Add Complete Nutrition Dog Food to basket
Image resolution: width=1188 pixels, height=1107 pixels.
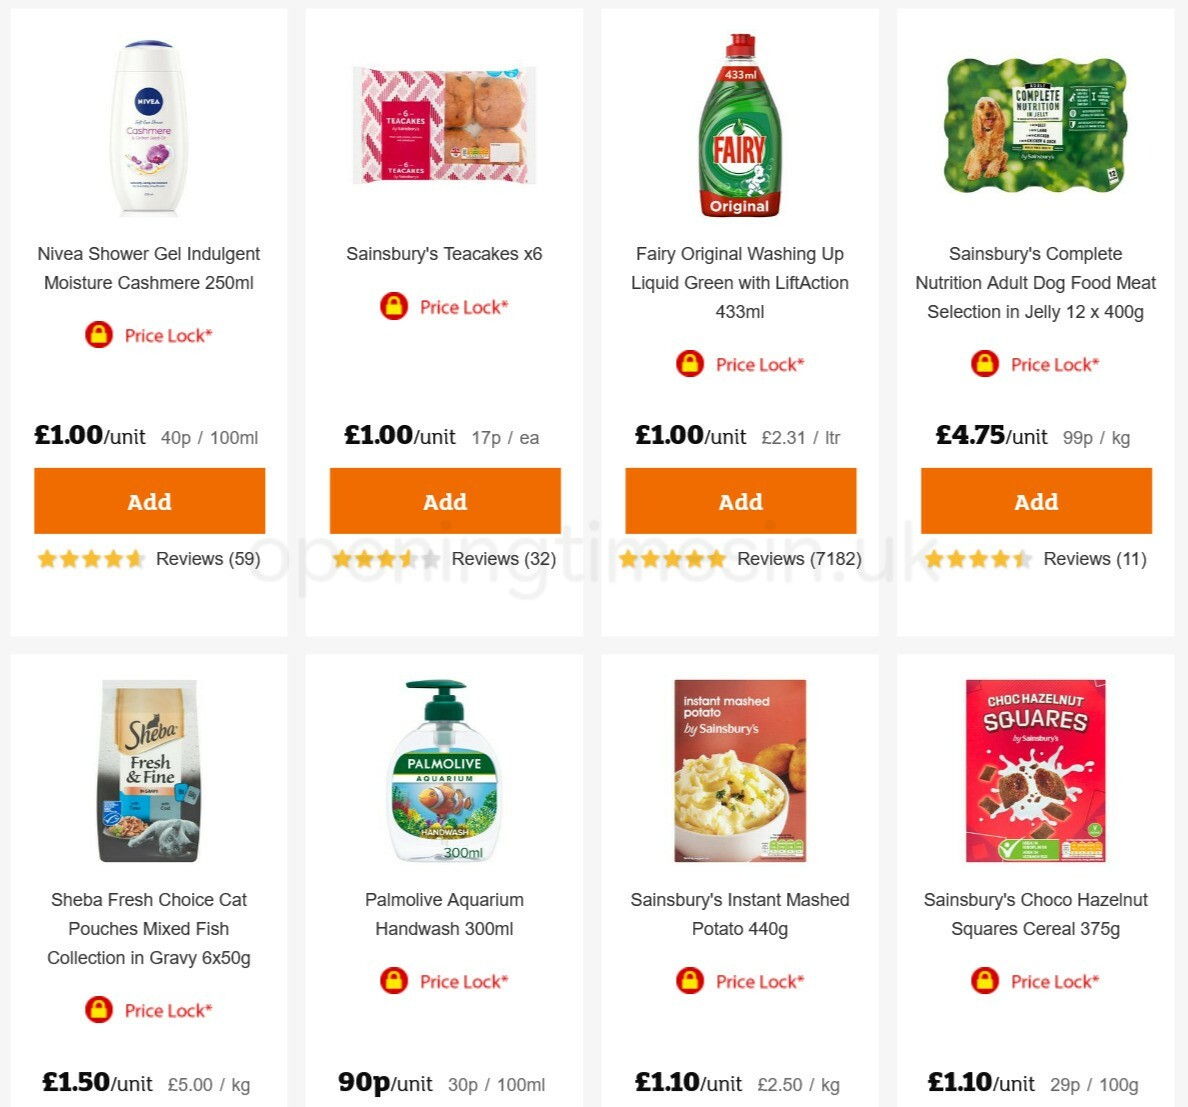coord(1036,501)
